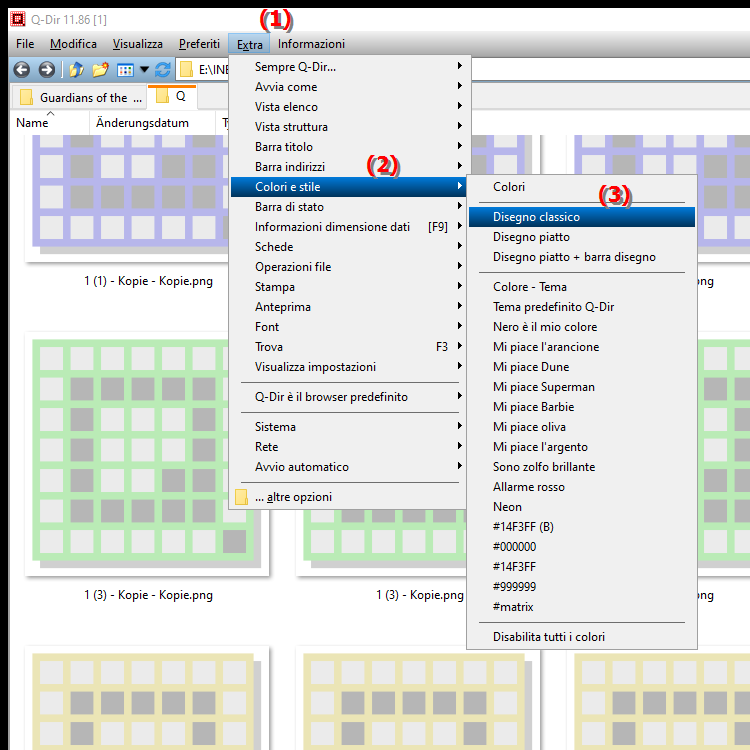The image size is (750, 750).
Task: Choose Mi piace Superman color theme
Action: pyautogui.click(x=543, y=387)
